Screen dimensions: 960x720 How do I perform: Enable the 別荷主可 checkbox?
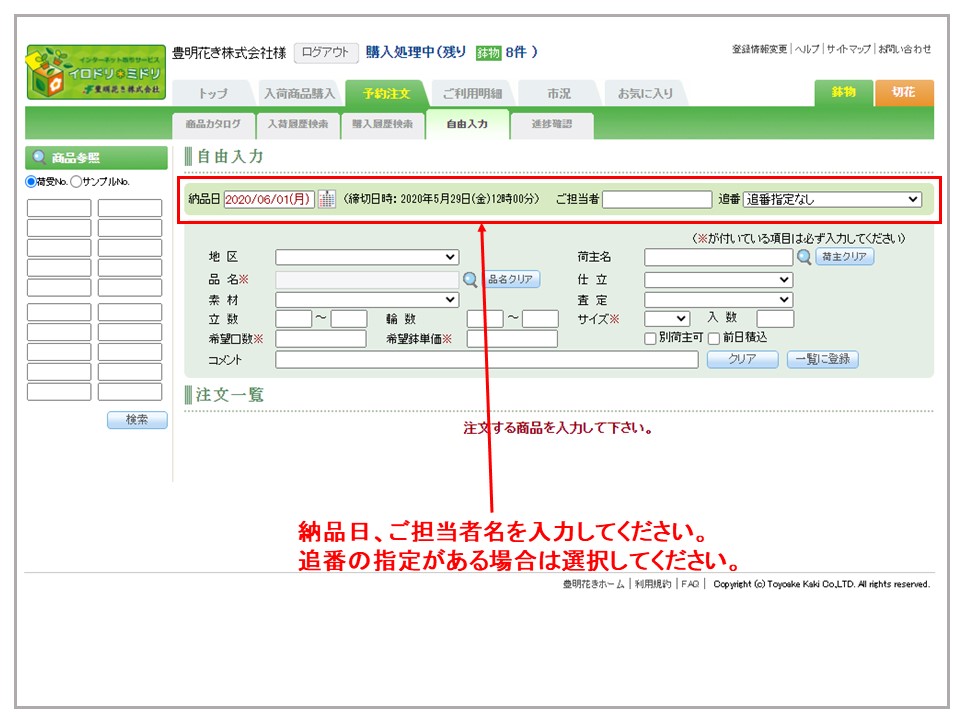651,339
